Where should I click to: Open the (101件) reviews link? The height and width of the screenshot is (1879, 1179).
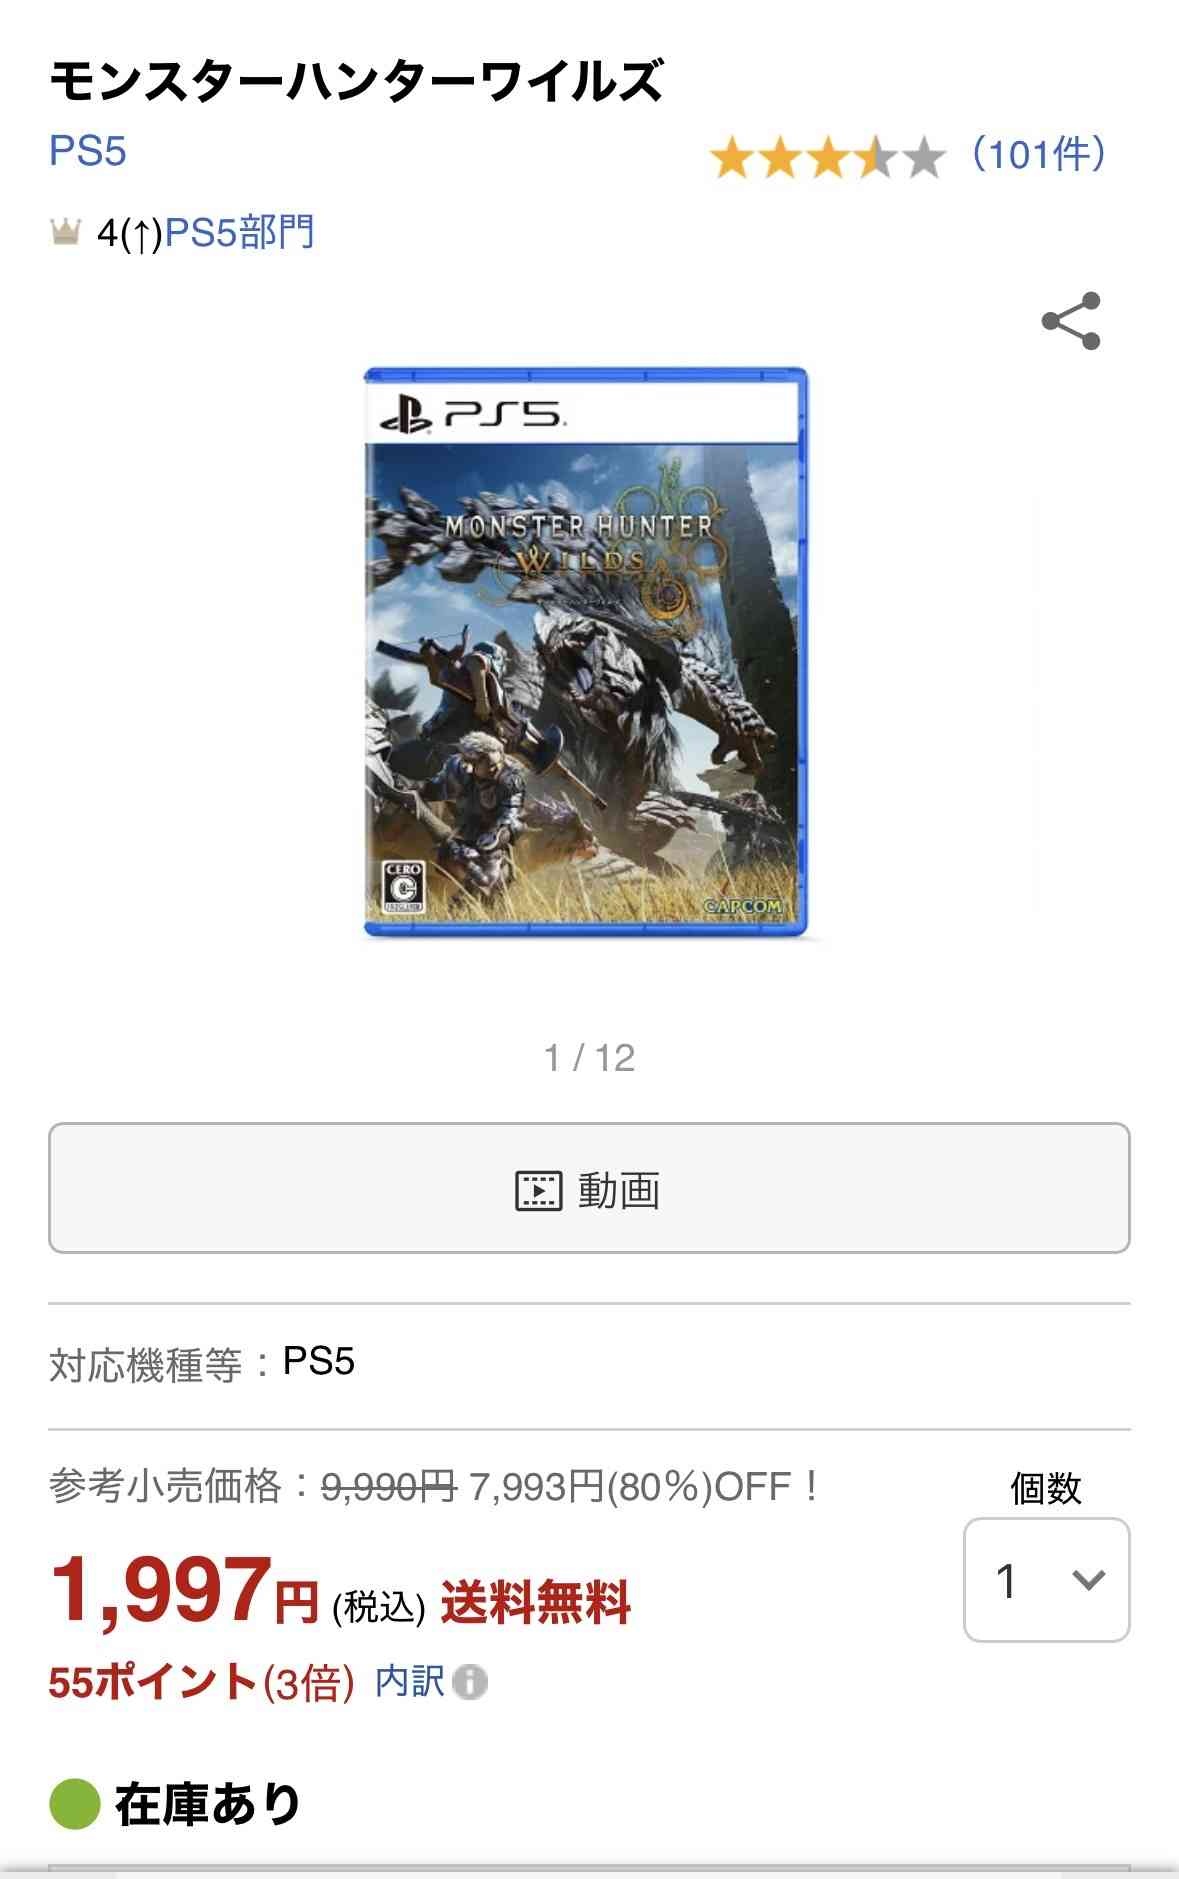[1039, 155]
